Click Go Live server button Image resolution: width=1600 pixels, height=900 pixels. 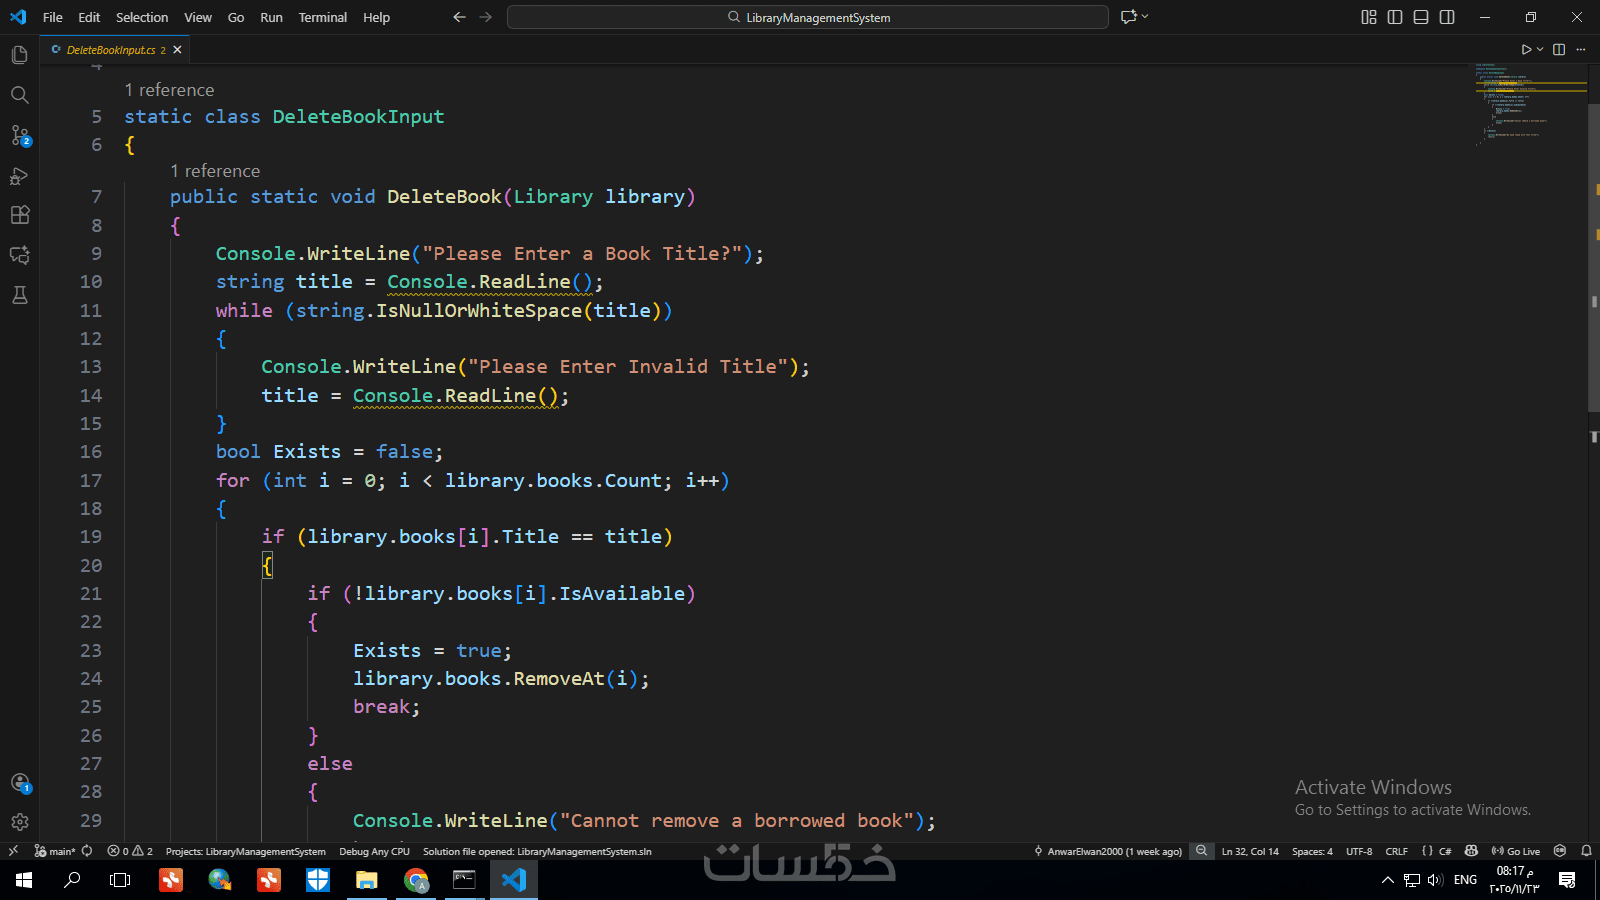1516,851
